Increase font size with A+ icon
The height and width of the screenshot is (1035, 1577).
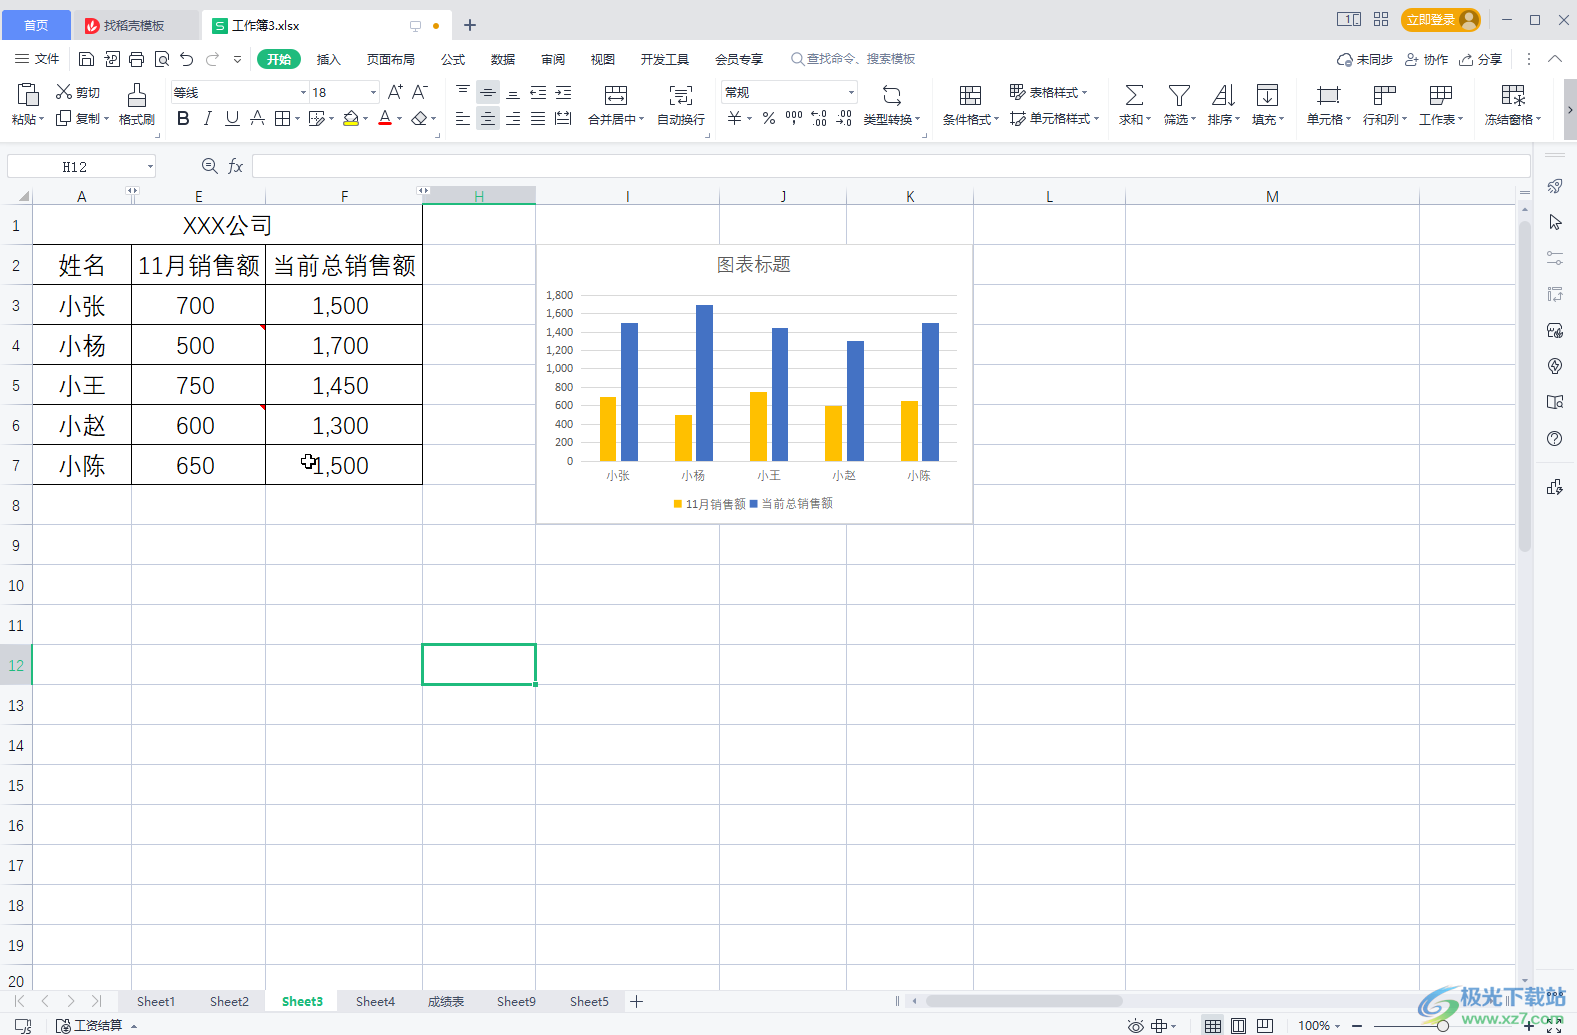[395, 92]
